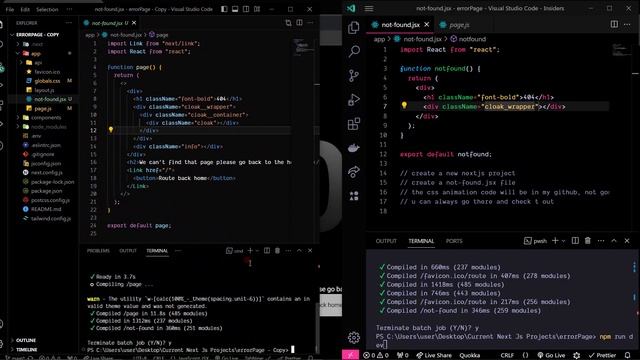This screenshot has height=360, width=640.
Task: Expand api folder in explorer
Action: pyautogui.click(x=38, y=62)
